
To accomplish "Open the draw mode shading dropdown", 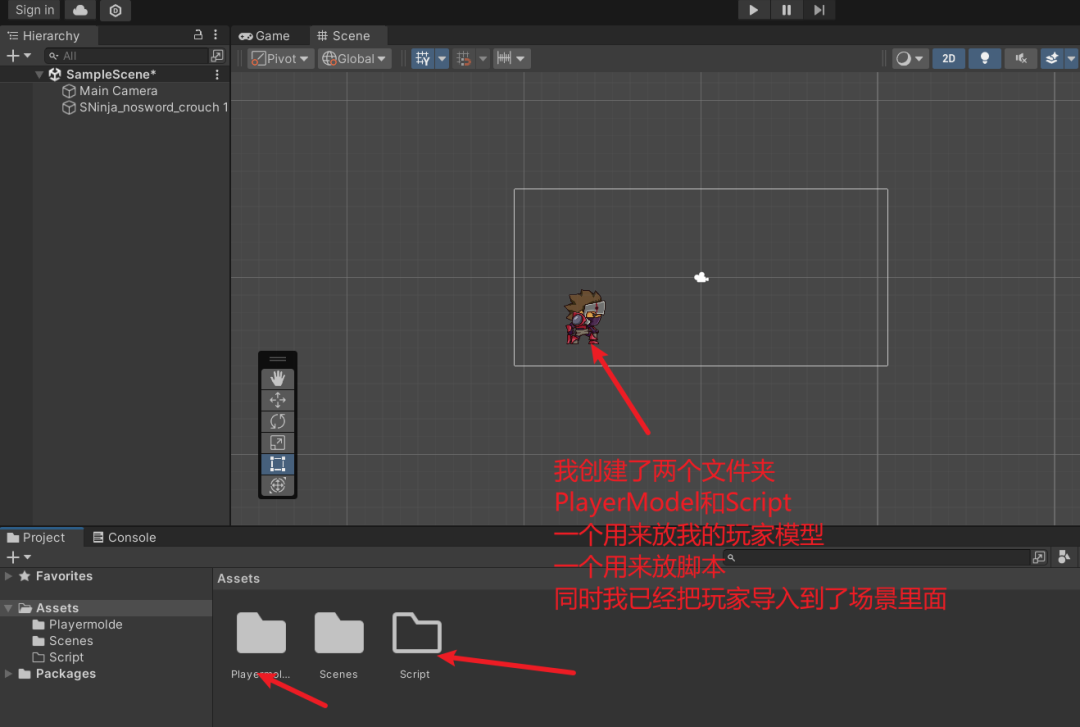I will (909, 59).
